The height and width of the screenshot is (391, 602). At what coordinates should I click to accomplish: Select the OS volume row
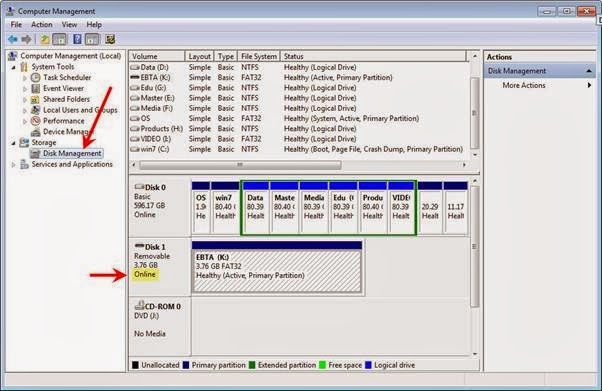[298, 118]
